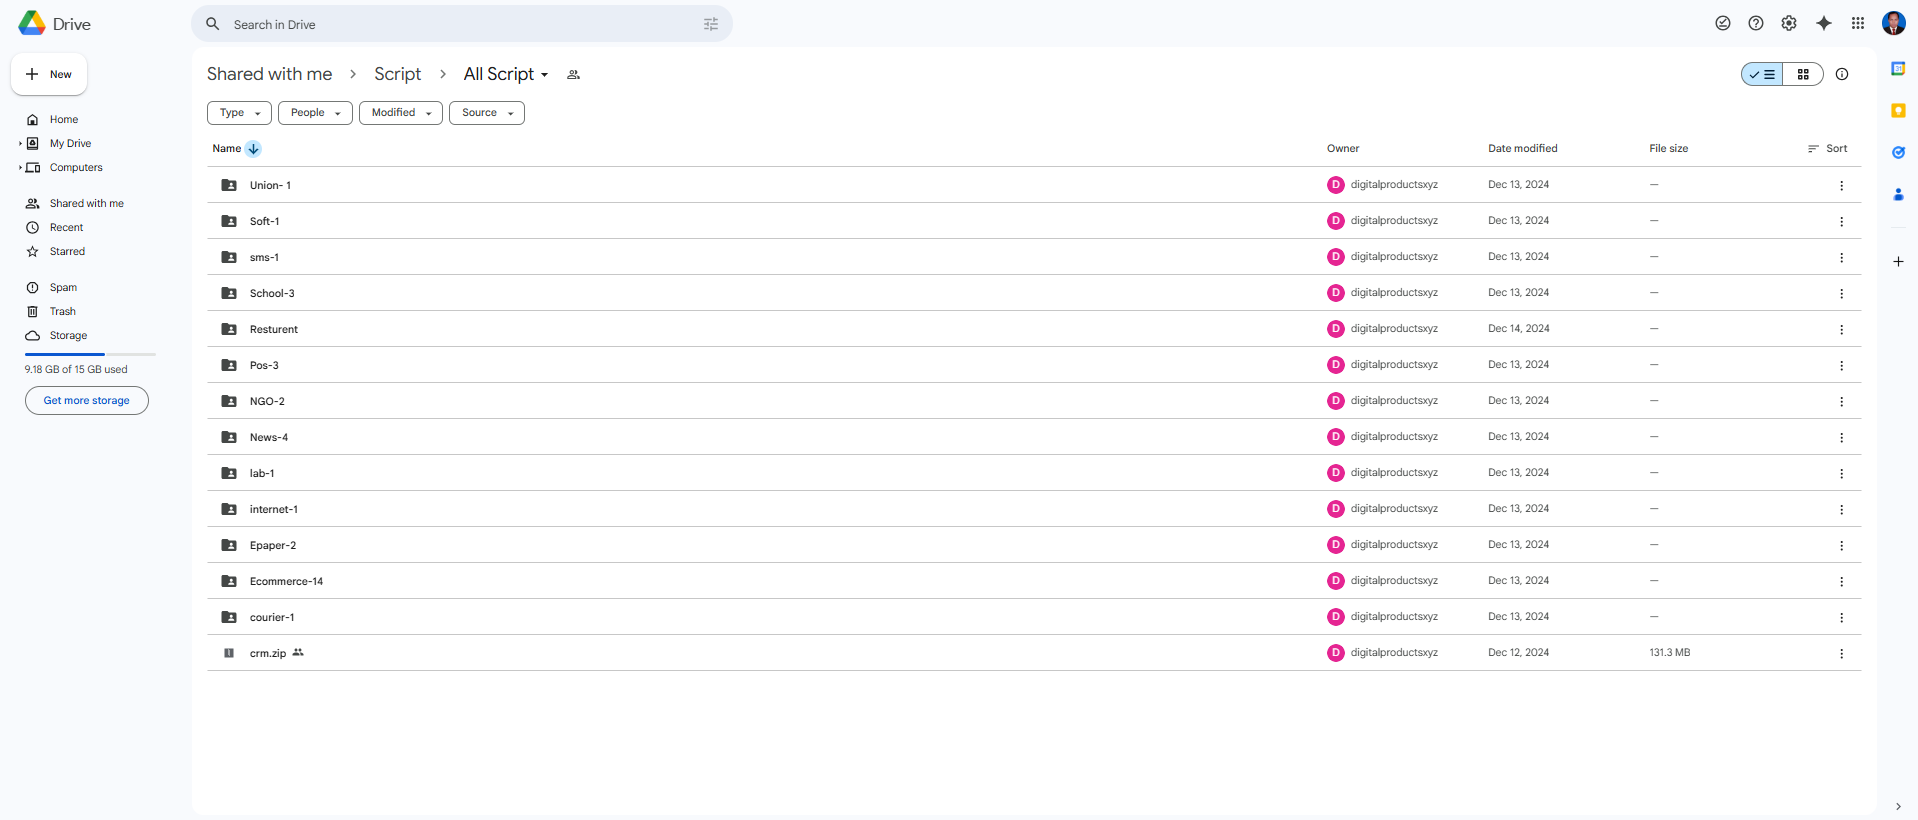Open Trash in the sidebar

point(62,311)
